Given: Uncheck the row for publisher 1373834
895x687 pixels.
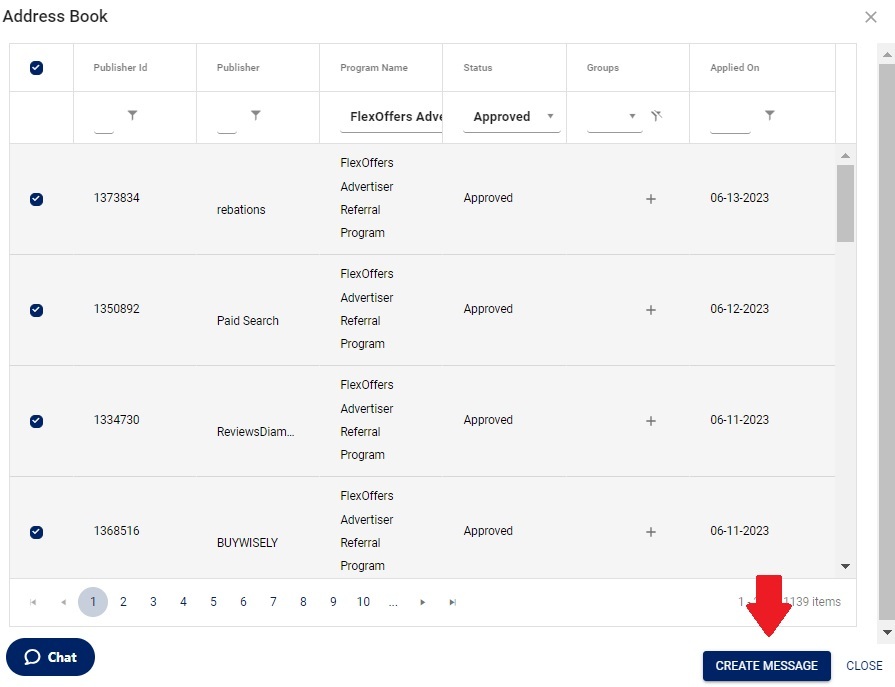Looking at the screenshot, I should point(37,199).
